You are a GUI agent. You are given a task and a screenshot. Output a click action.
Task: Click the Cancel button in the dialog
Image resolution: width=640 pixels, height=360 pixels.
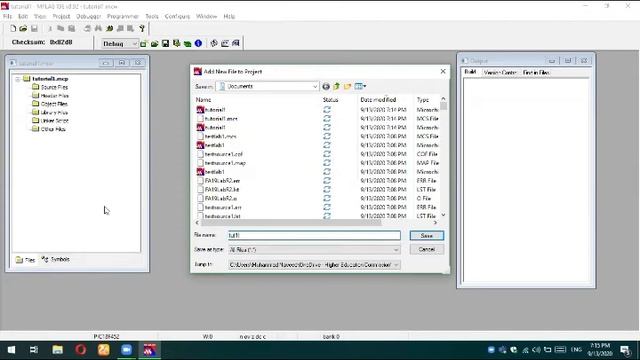pos(427,249)
